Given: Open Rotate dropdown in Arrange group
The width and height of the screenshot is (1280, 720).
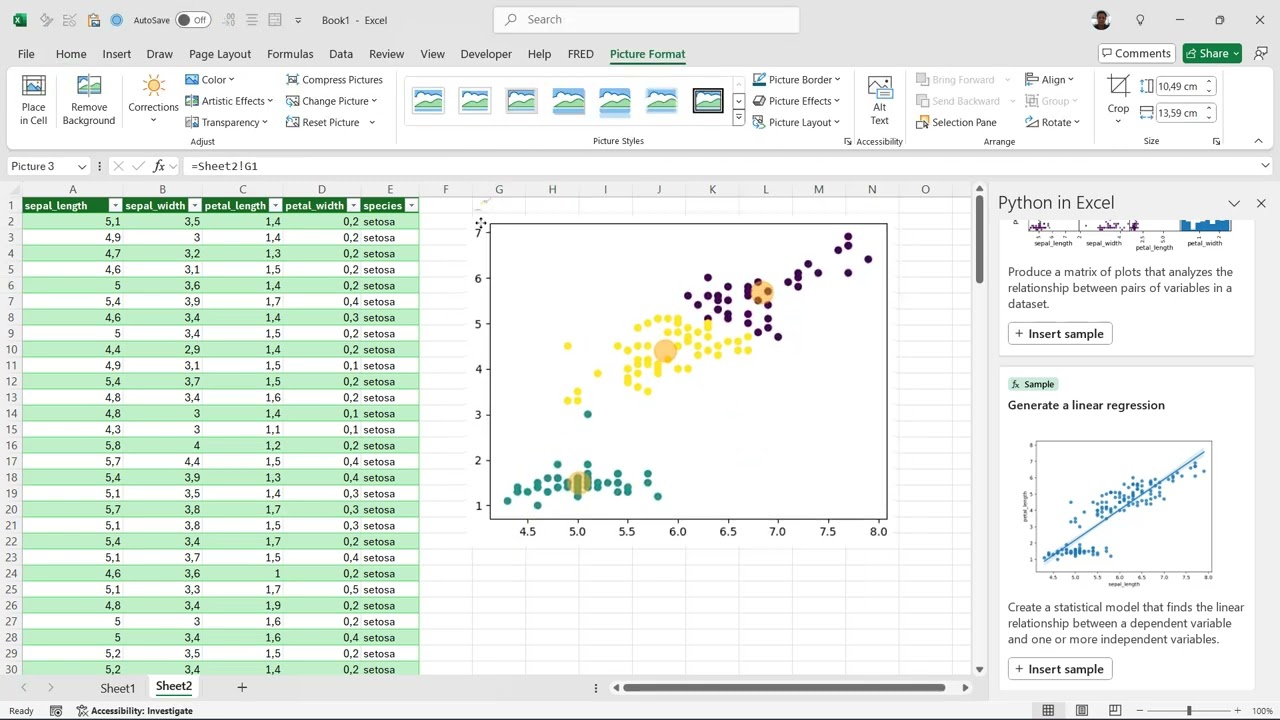Looking at the screenshot, I should point(1053,122).
